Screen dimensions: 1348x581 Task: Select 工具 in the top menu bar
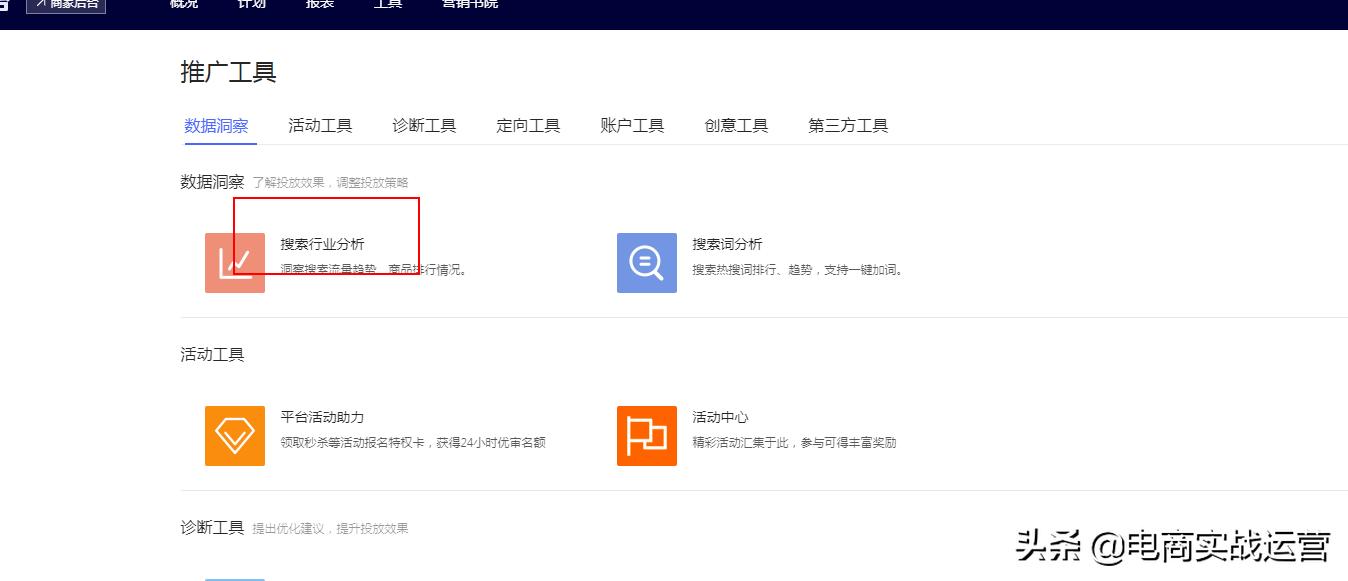[x=388, y=5]
